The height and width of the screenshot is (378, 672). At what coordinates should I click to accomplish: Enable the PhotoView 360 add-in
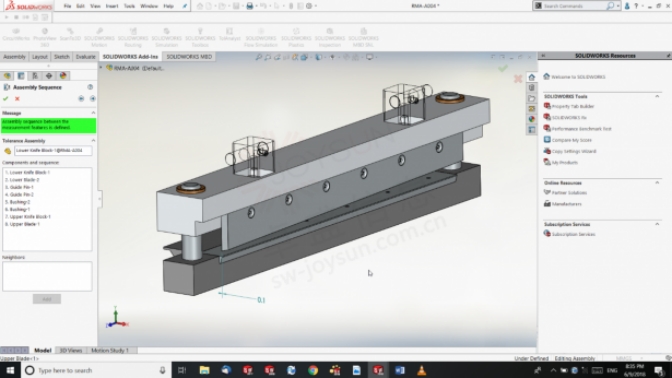click(x=45, y=38)
